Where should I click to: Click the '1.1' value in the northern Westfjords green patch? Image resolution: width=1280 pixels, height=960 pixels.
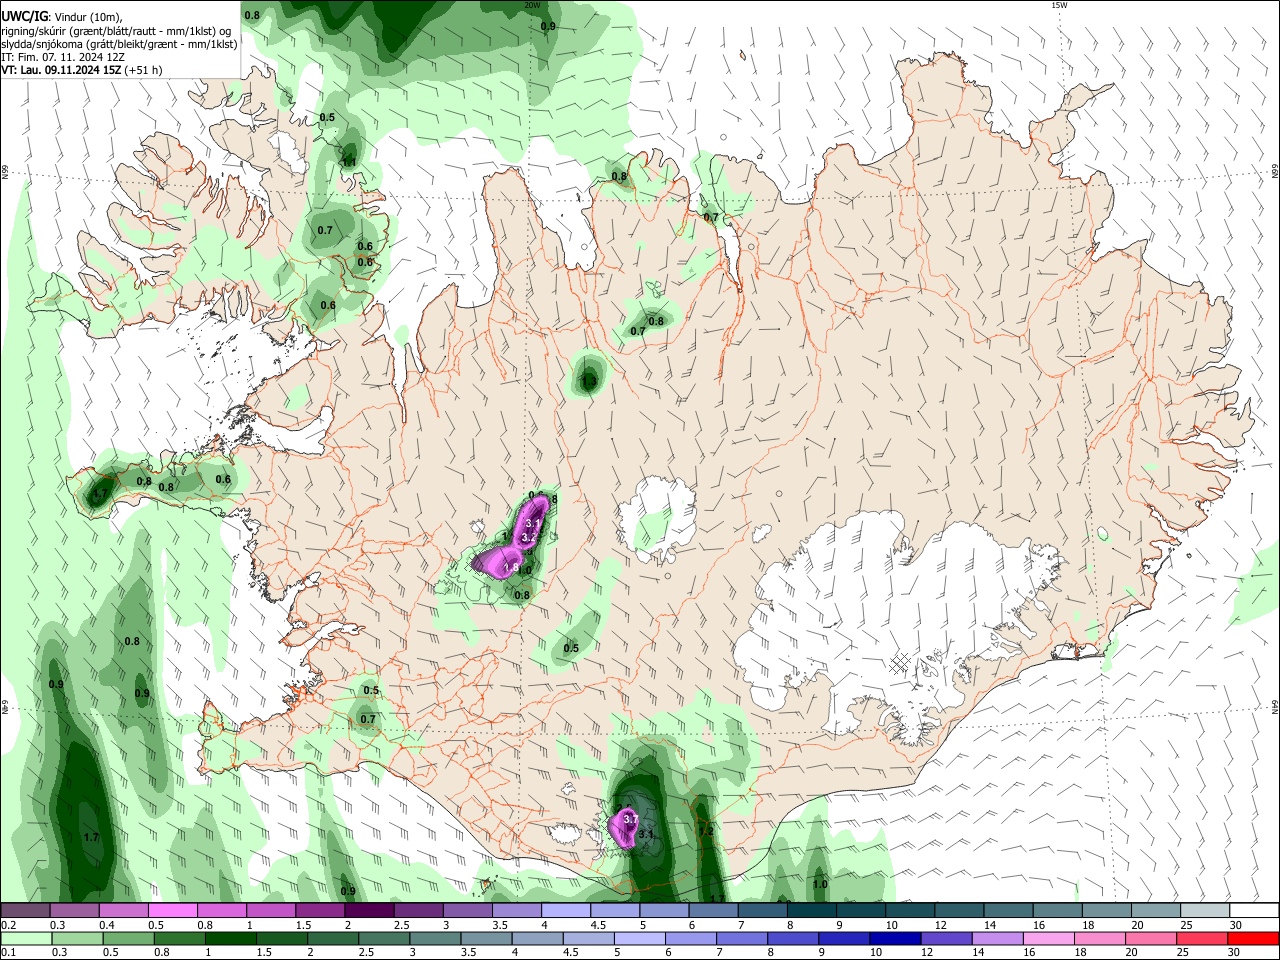tap(350, 161)
